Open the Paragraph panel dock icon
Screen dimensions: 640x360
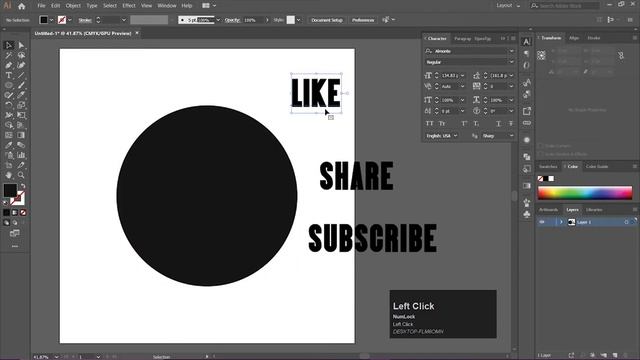[527, 53]
